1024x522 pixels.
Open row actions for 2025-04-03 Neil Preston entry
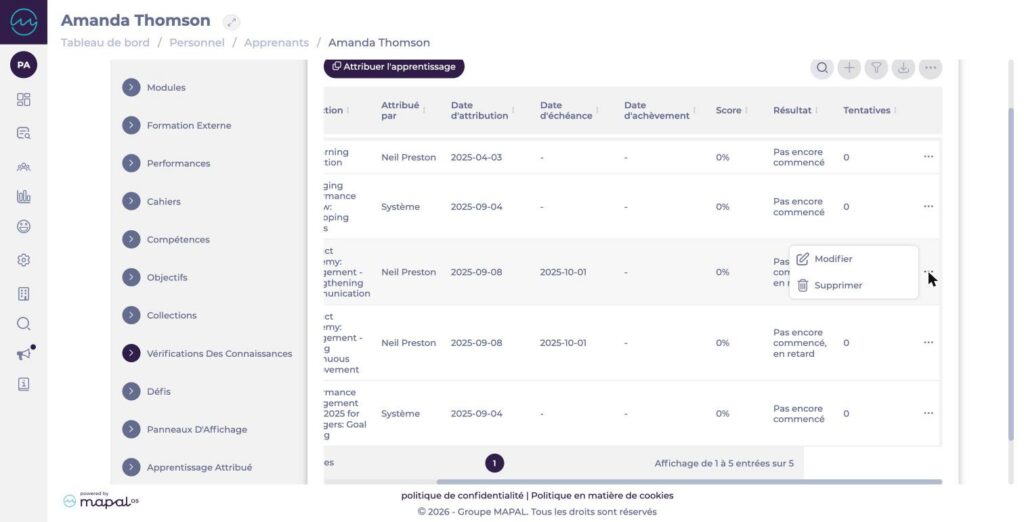click(x=928, y=157)
